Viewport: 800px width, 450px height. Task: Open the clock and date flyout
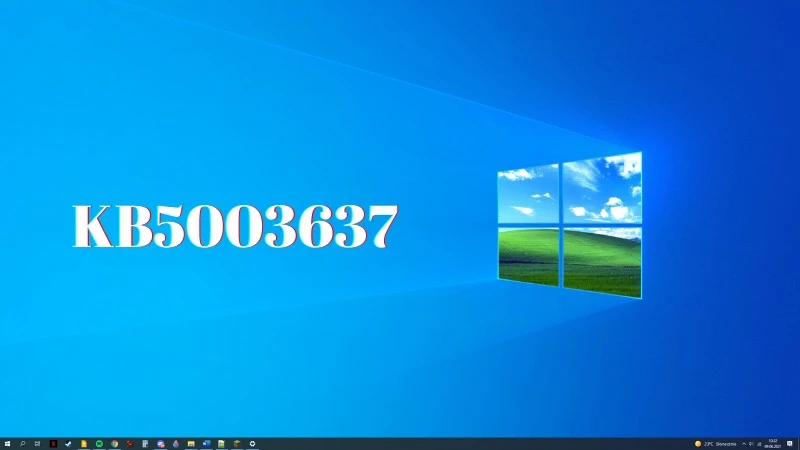coord(772,444)
